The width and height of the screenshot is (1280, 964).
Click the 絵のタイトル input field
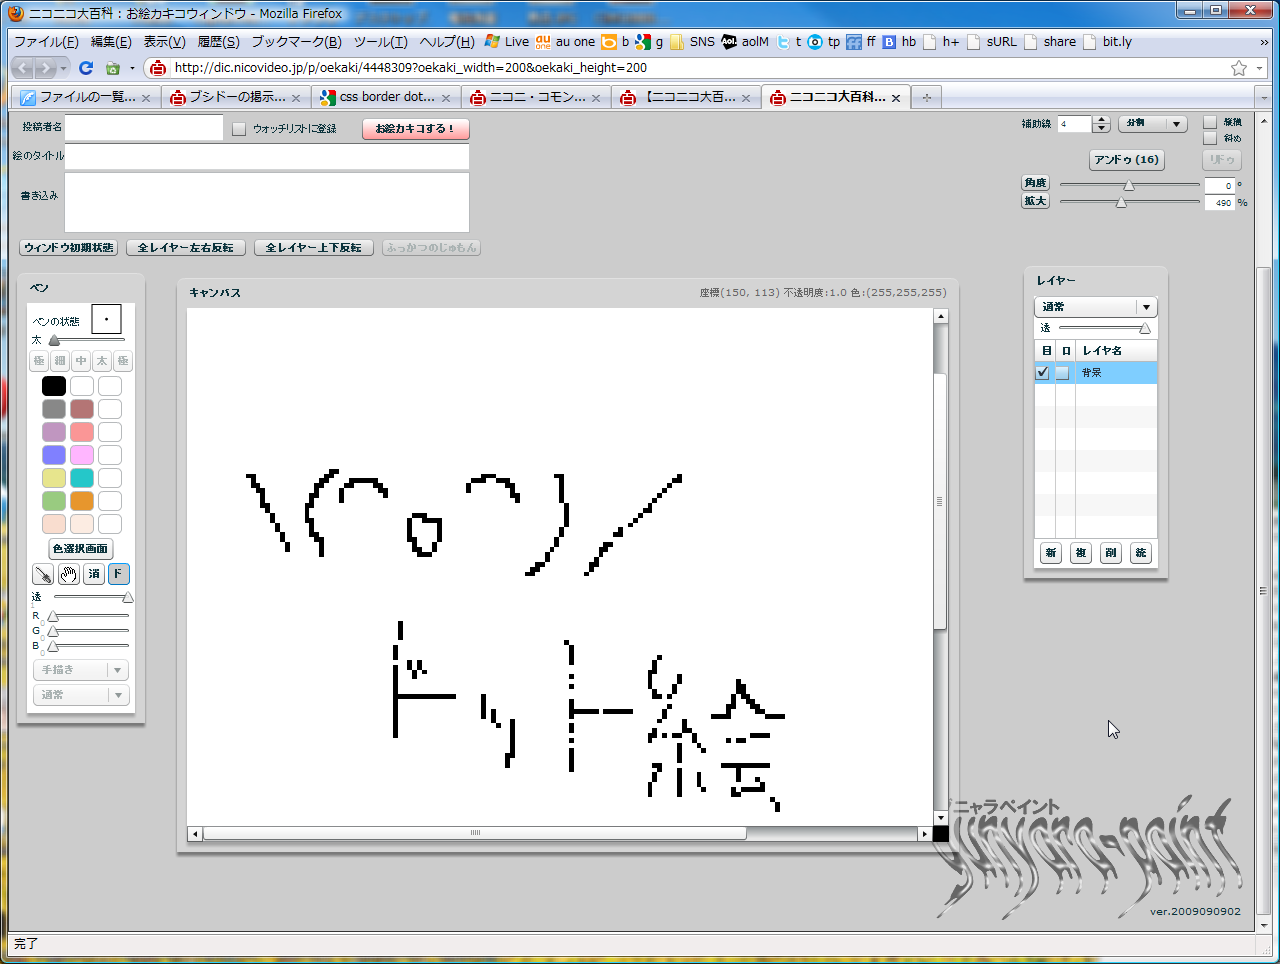coord(267,157)
